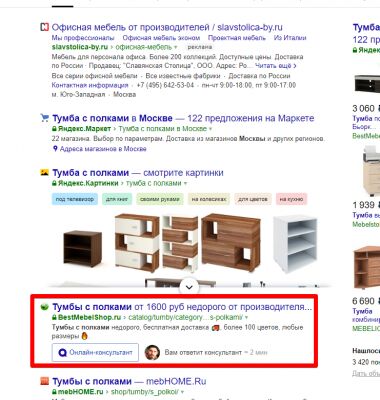Open dark brown small shelf cabinet image
The width and height of the screenshot is (380, 400).
[83, 249]
